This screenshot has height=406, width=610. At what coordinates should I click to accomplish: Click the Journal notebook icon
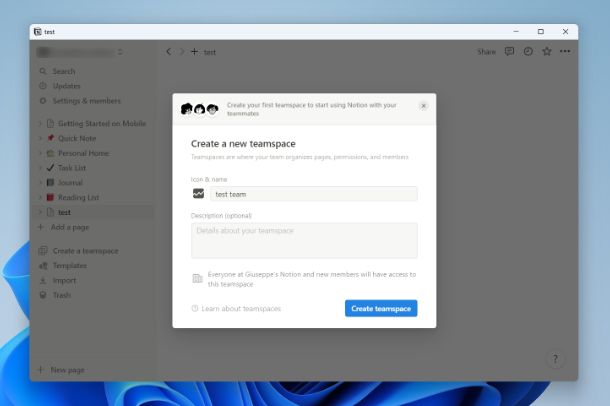click(x=50, y=182)
